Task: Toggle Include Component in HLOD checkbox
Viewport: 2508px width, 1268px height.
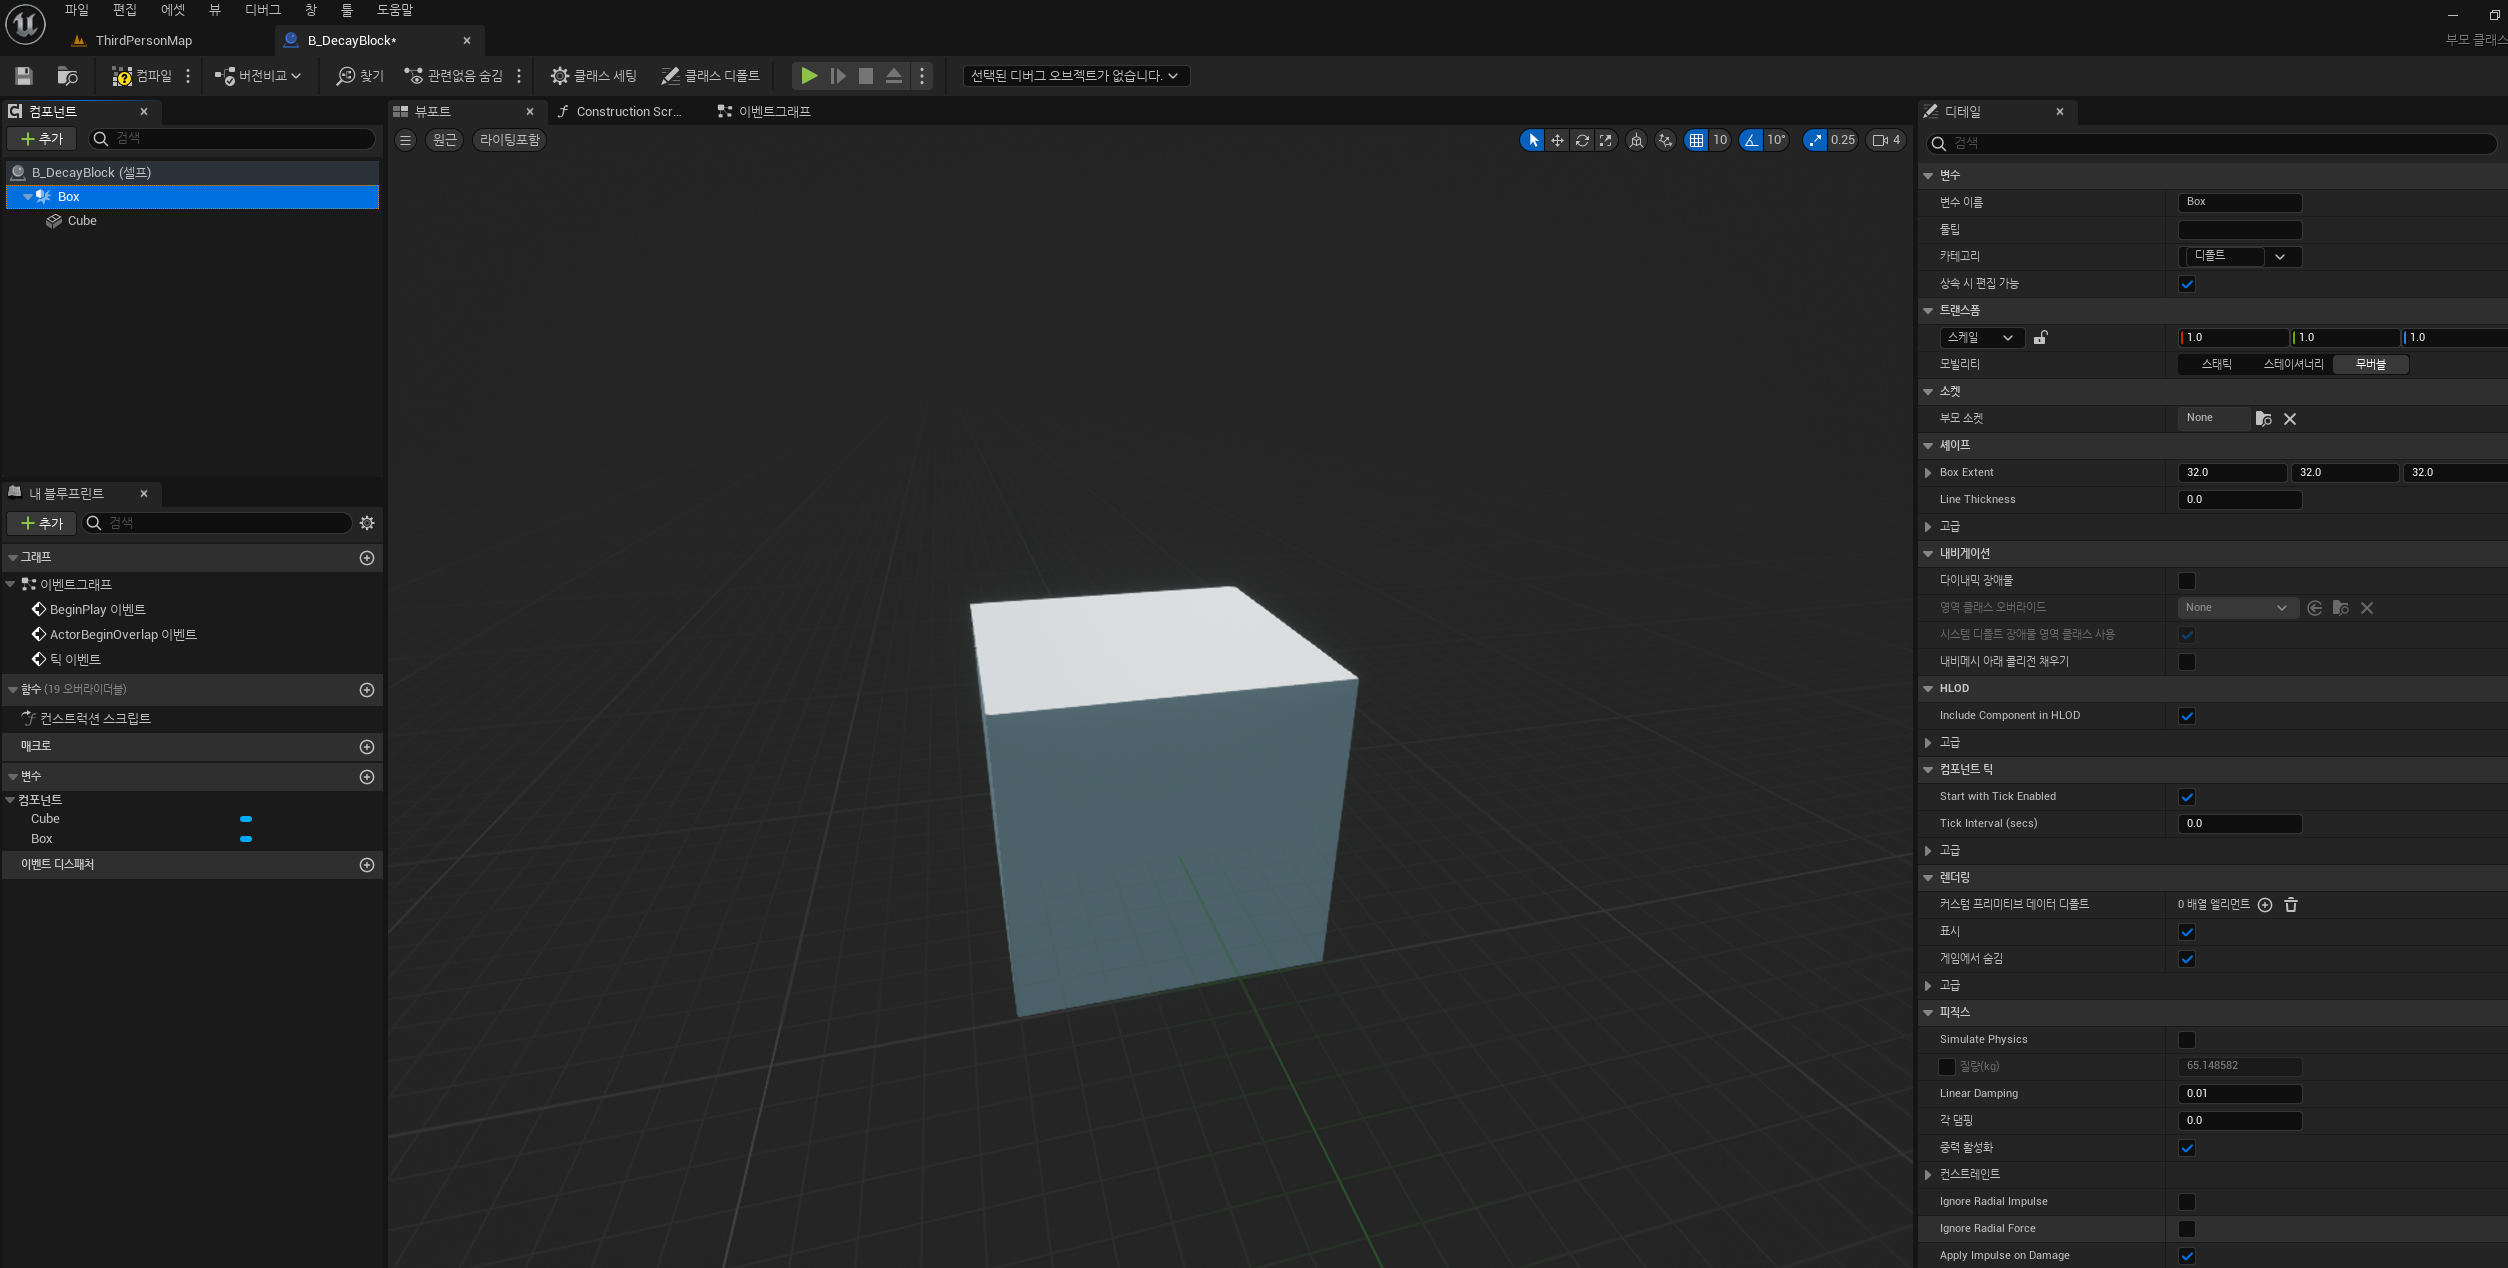Action: pyautogui.click(x=2187, y=716)
